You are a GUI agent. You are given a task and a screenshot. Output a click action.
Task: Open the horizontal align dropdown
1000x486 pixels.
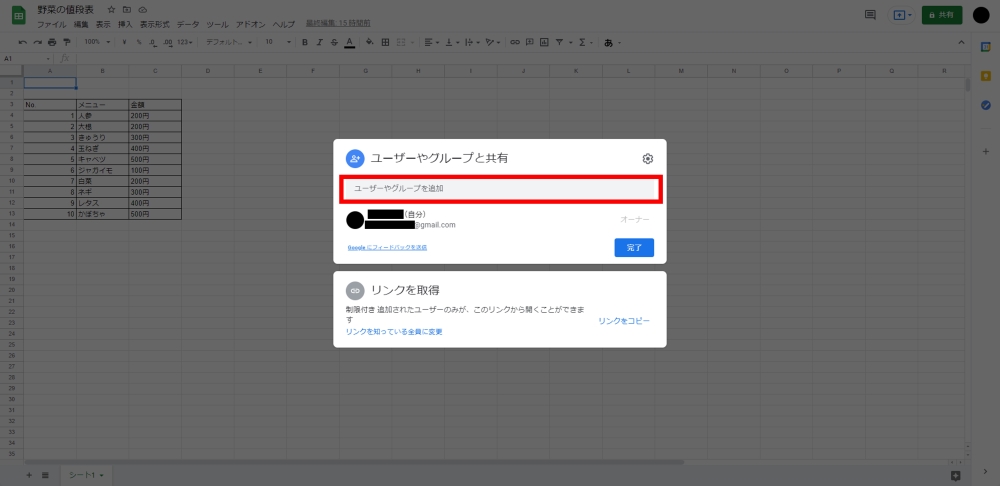[x=431, y=42]
